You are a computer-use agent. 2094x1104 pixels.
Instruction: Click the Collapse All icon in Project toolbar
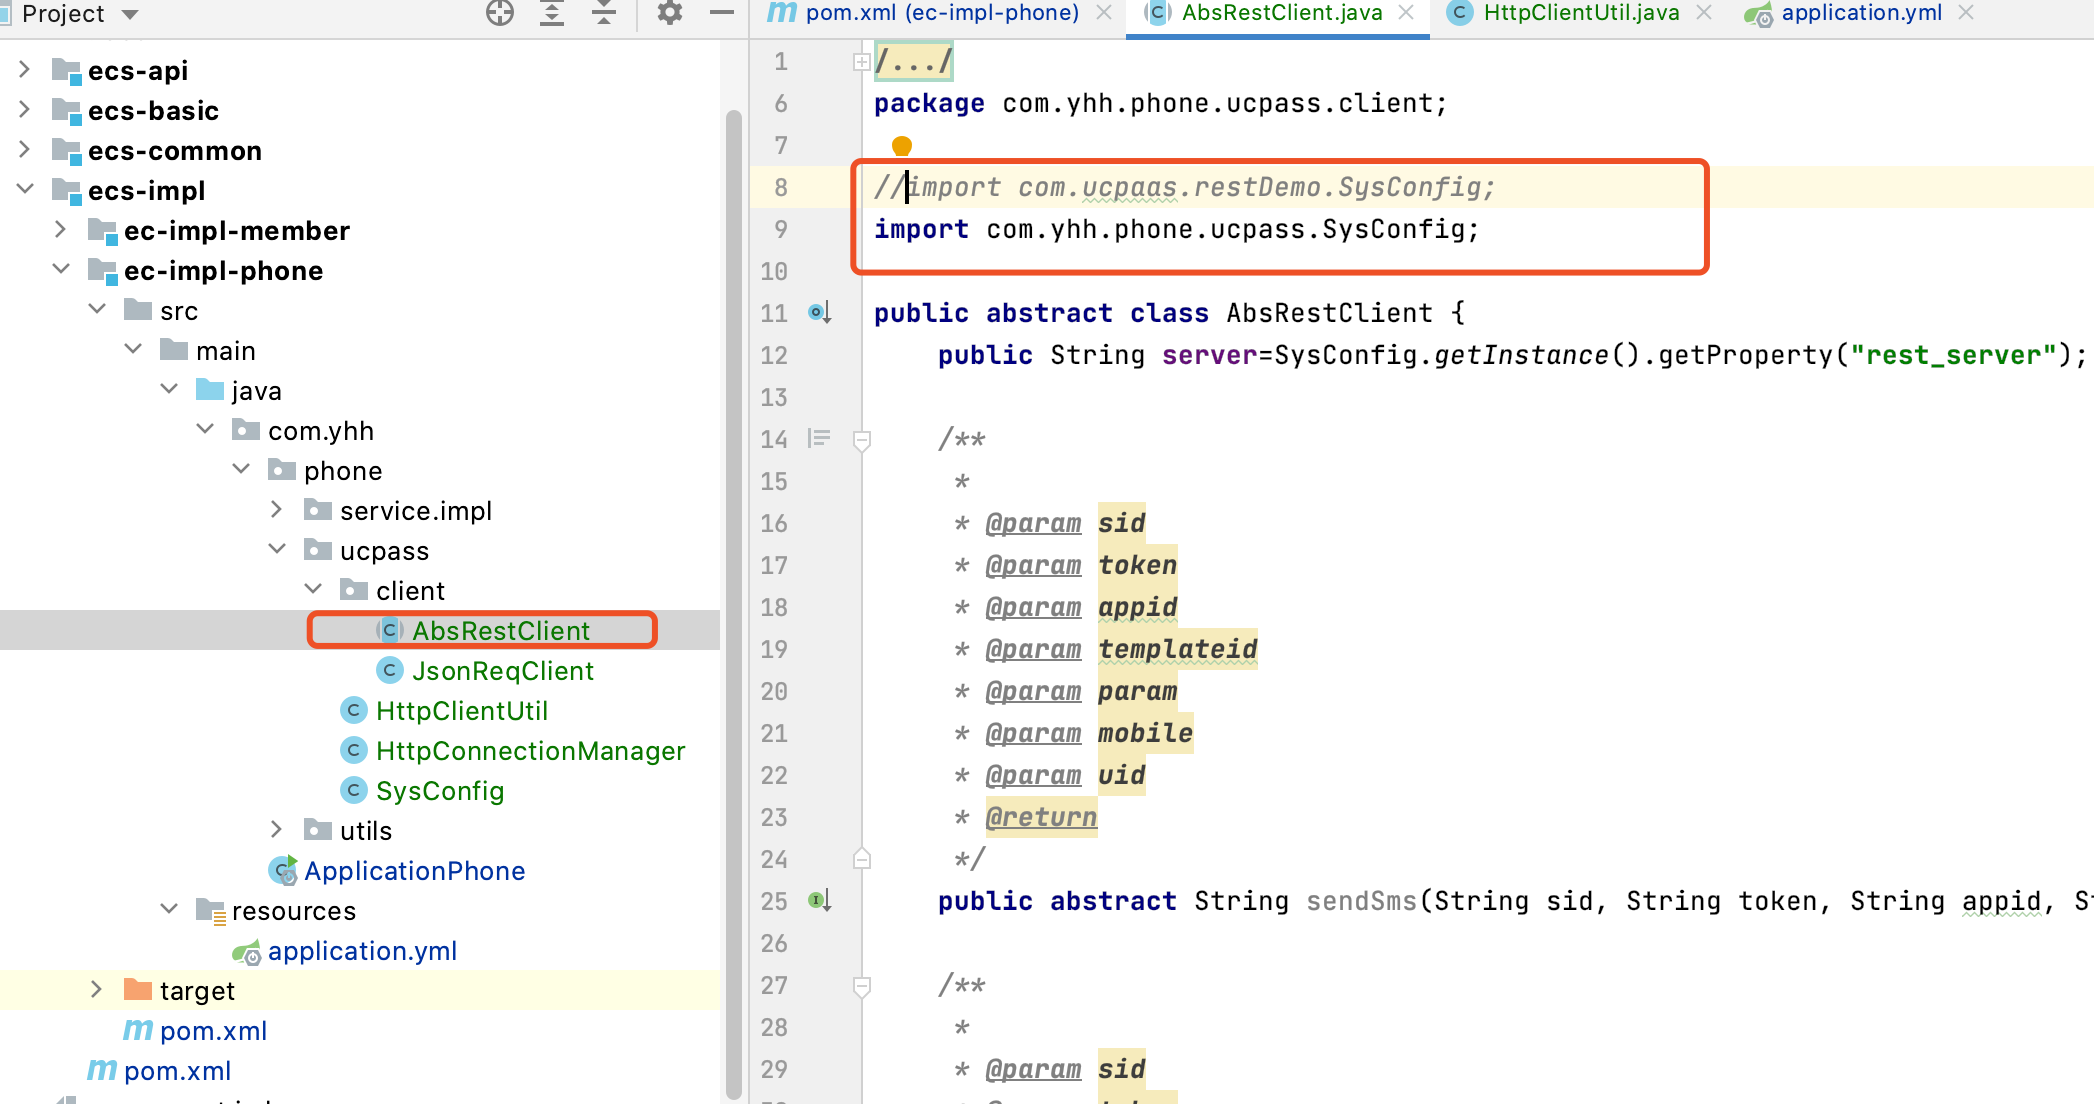604,13
